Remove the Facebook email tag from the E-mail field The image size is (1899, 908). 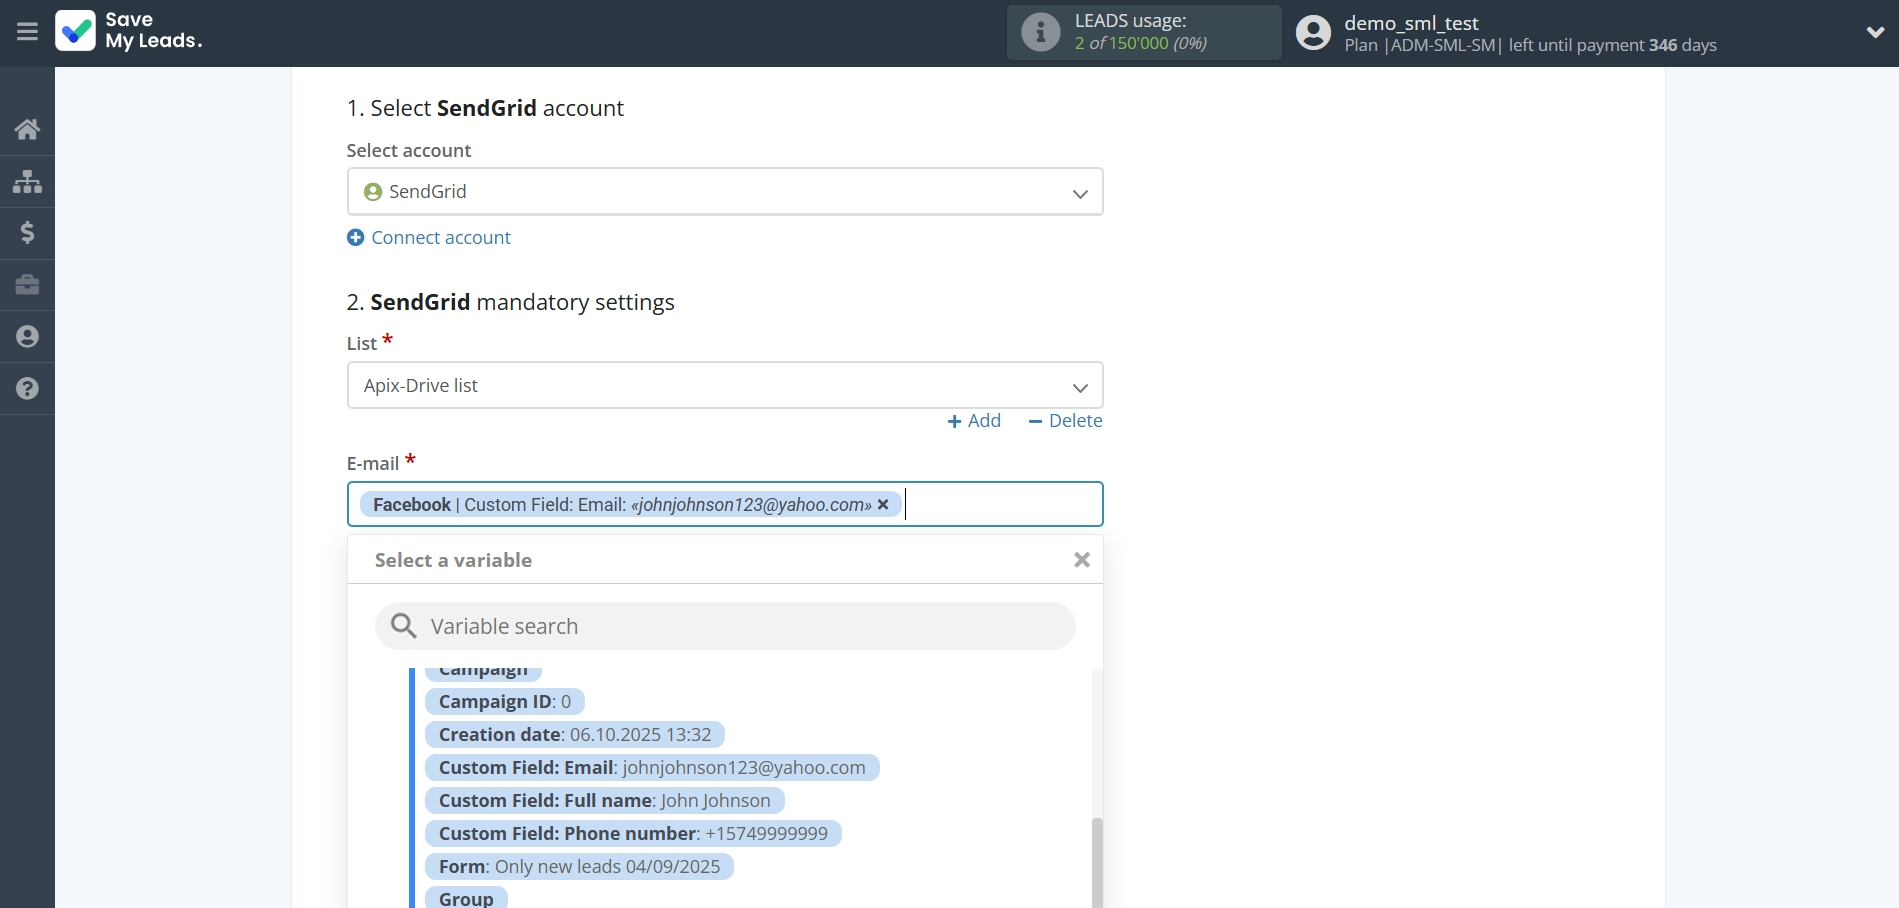[x=883, y=505]
